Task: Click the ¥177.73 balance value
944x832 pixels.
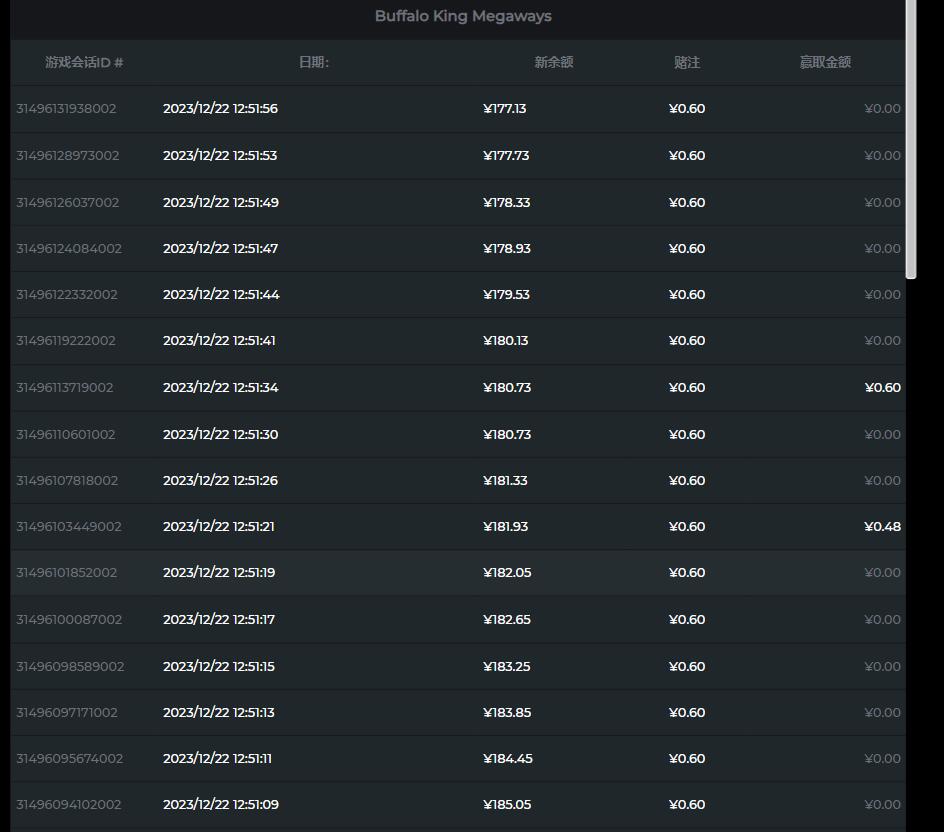Action: click(x=506, y=155)
